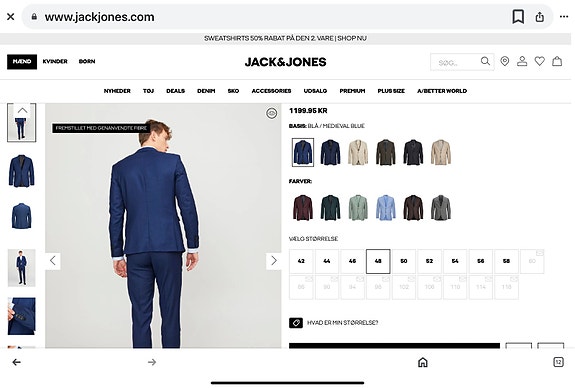Select size 50
The image size is (575, 388).
(x=404, y=261)
